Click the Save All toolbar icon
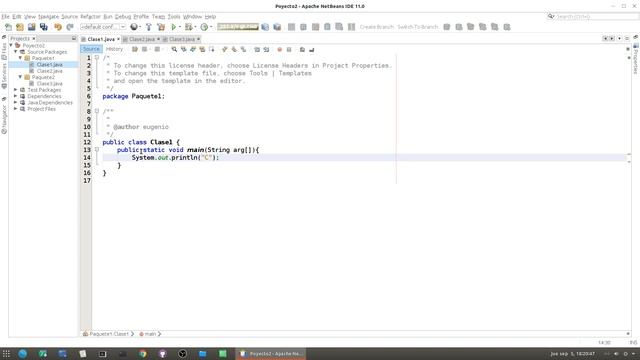 tap(44, 27)
